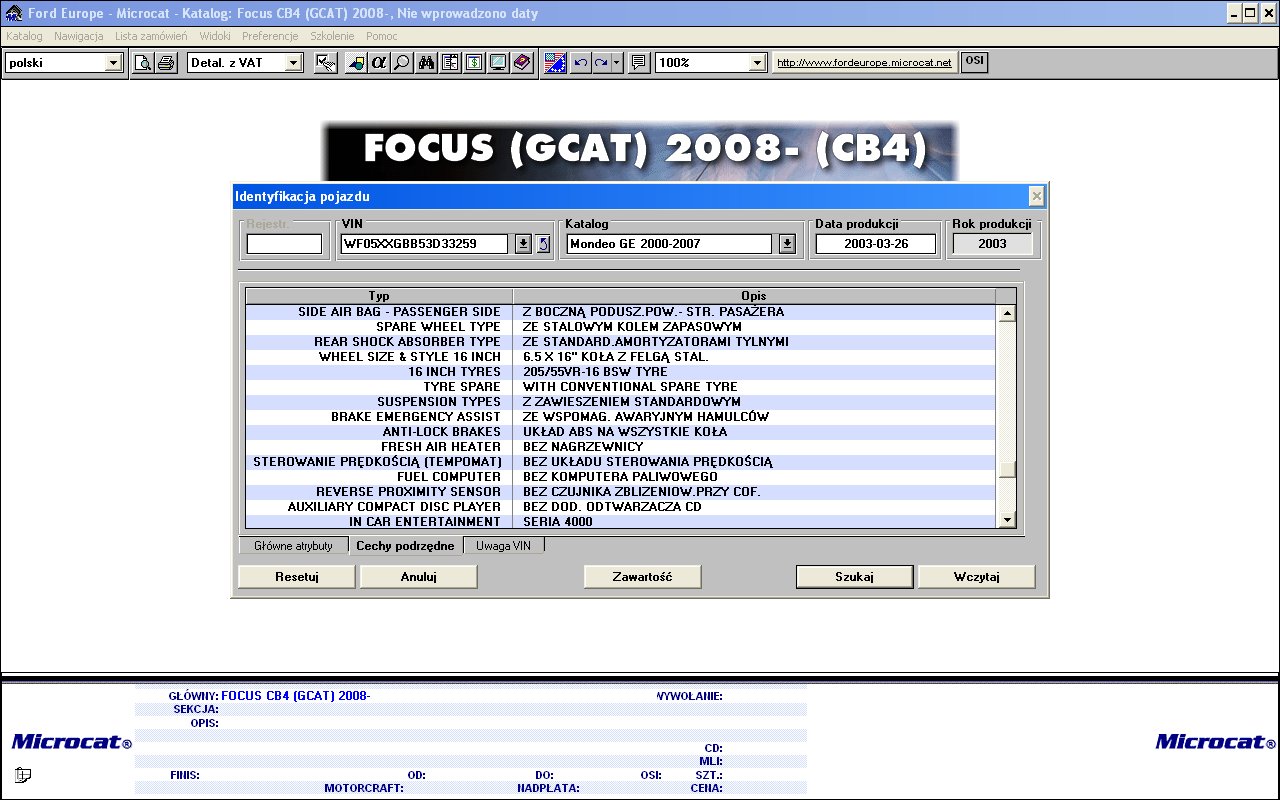Click the Rok produkcji field showing 2003
The image size is (1280, 800).
[993, 244]
